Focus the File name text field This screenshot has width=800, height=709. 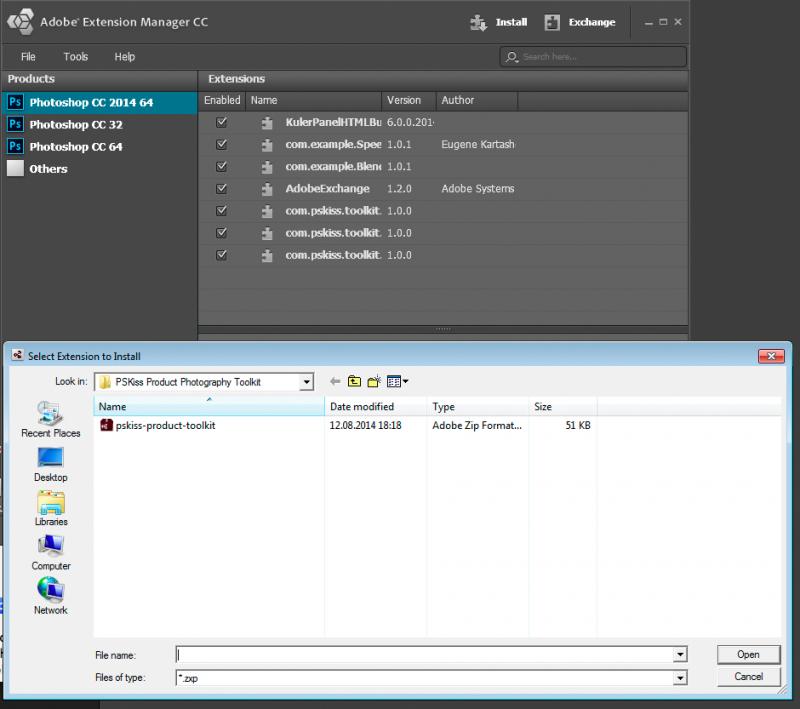pyautogui.click(x=425, y=654)
